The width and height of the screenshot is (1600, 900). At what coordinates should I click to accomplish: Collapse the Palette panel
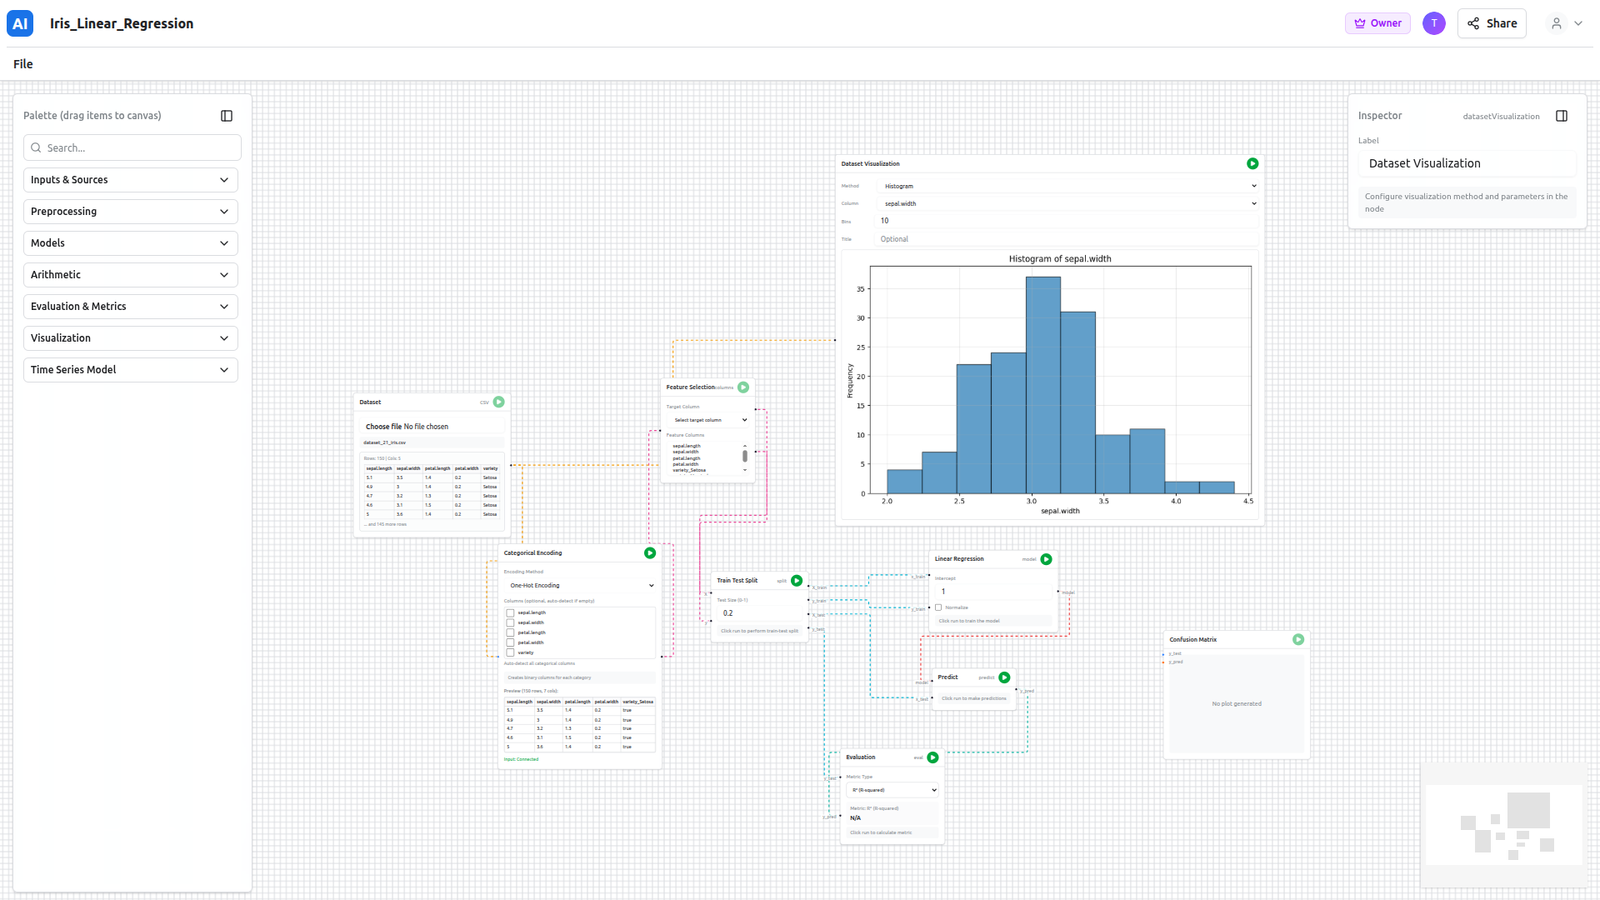coord(227,116)
